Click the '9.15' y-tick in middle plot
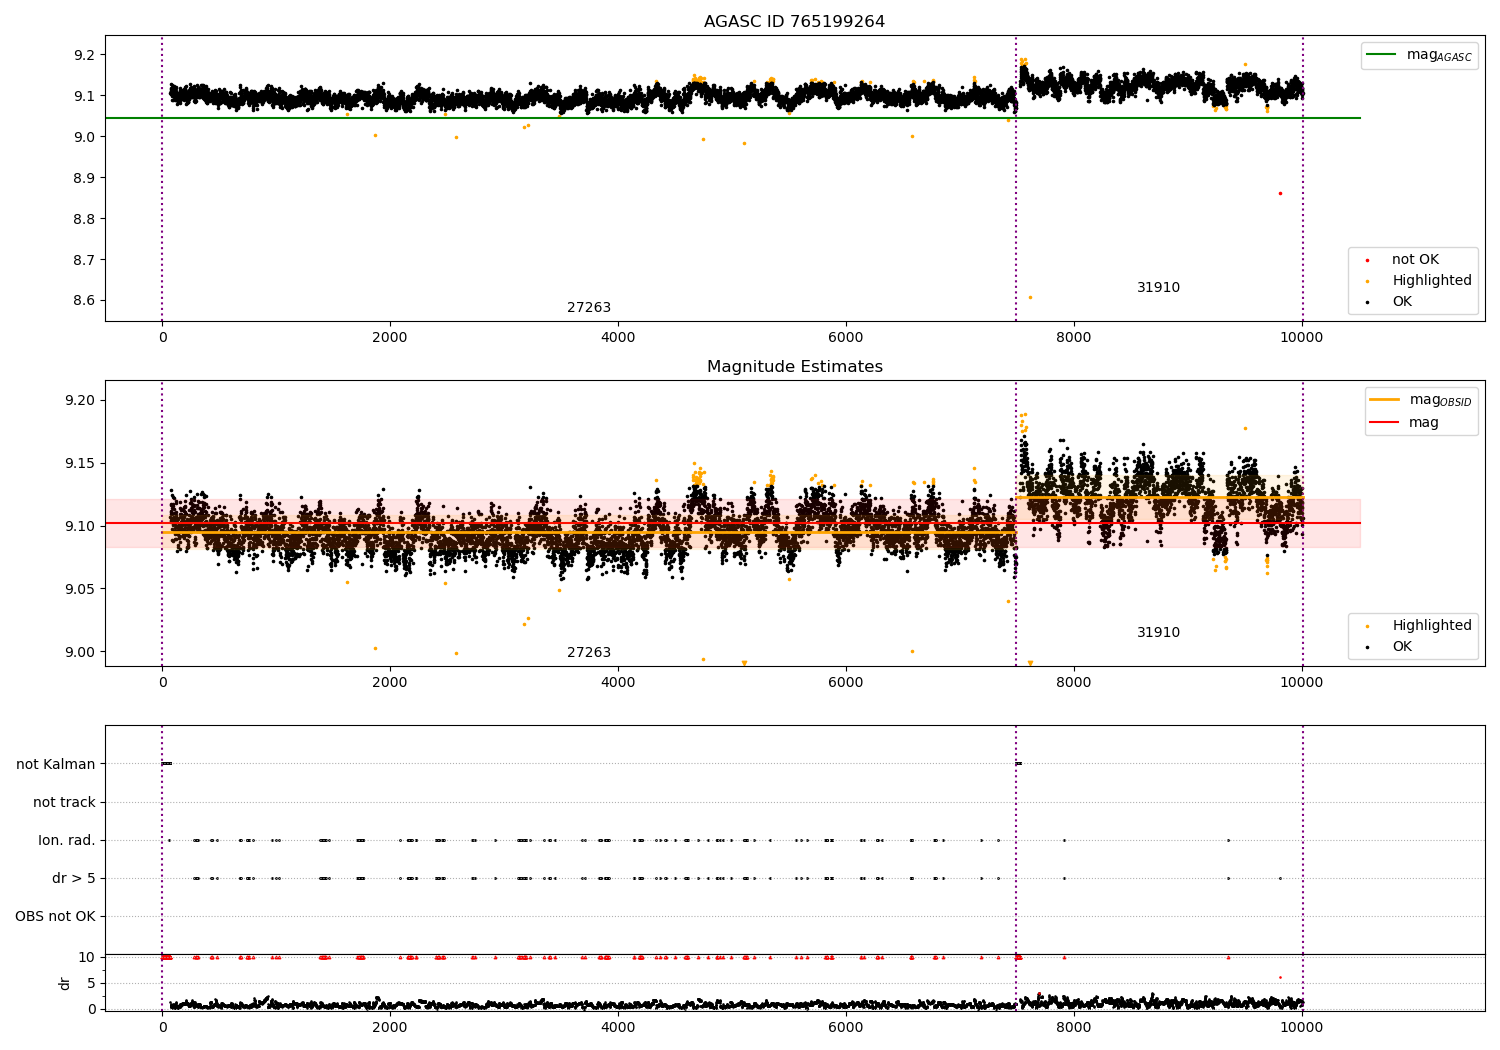The height and width of the screenshot is (1050, 1500). tap(80, 463)
